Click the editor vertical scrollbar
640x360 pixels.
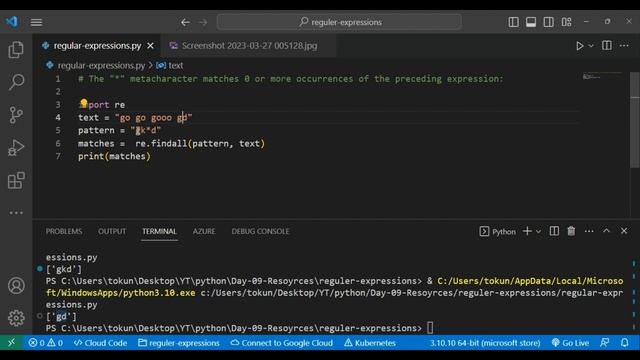point(635,120)
